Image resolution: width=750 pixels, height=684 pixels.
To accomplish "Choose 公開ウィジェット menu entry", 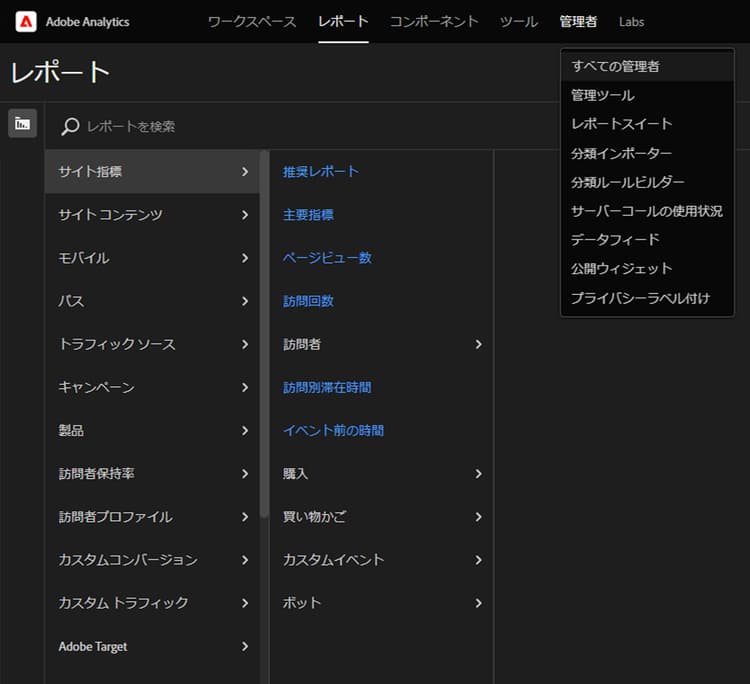I will 647,269.
